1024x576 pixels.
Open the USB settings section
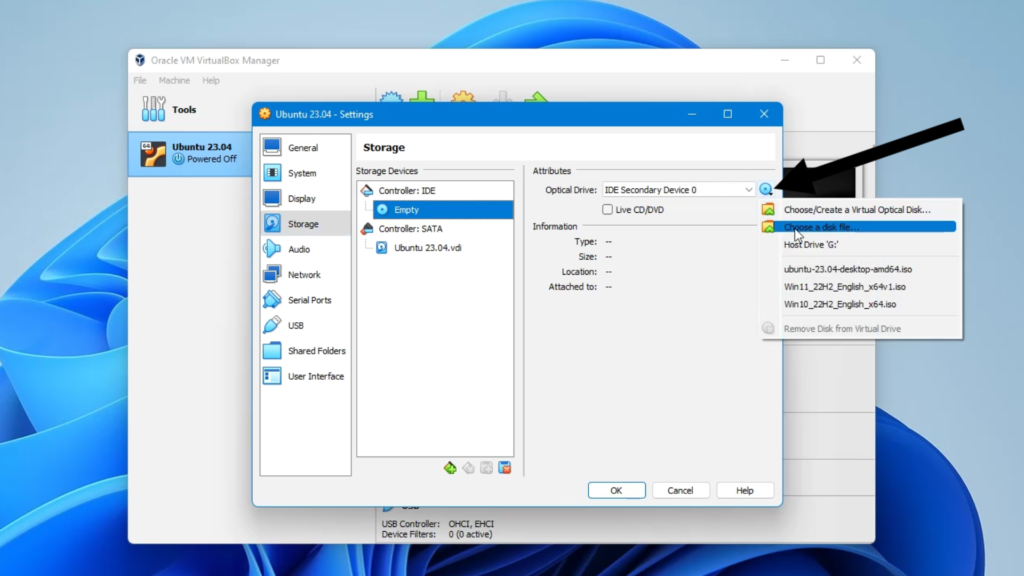pos(305,325)
